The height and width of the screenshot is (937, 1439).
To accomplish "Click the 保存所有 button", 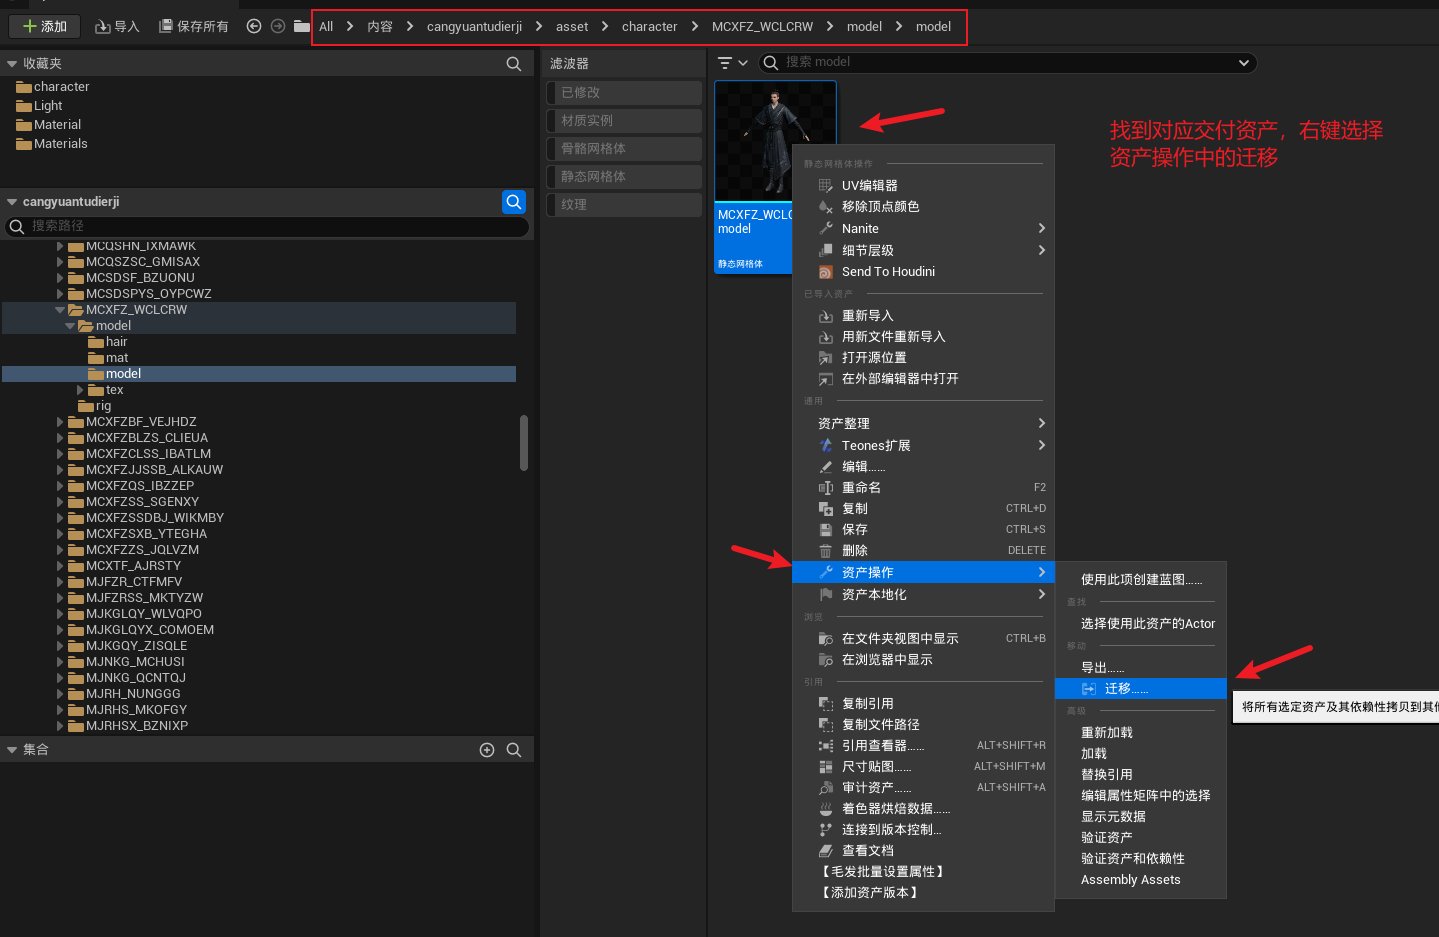I will click(x=194, y=27).
